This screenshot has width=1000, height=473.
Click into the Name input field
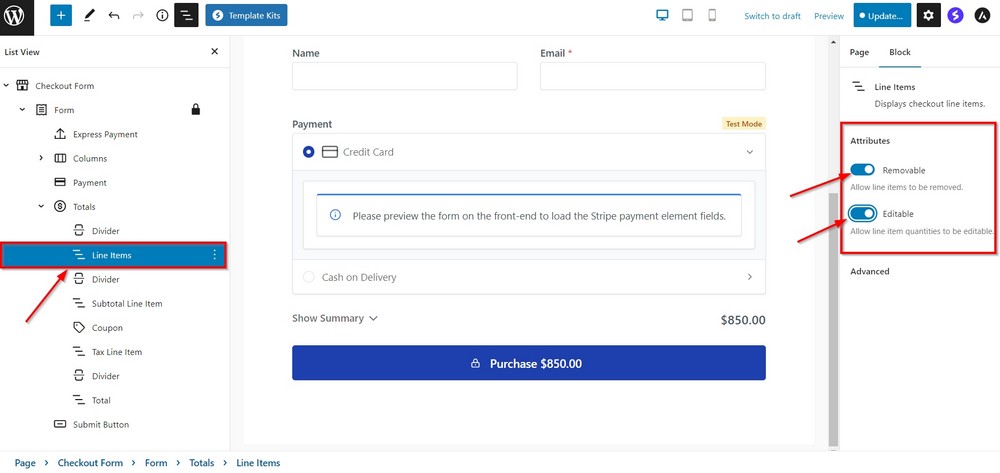(x=404, y=76)
